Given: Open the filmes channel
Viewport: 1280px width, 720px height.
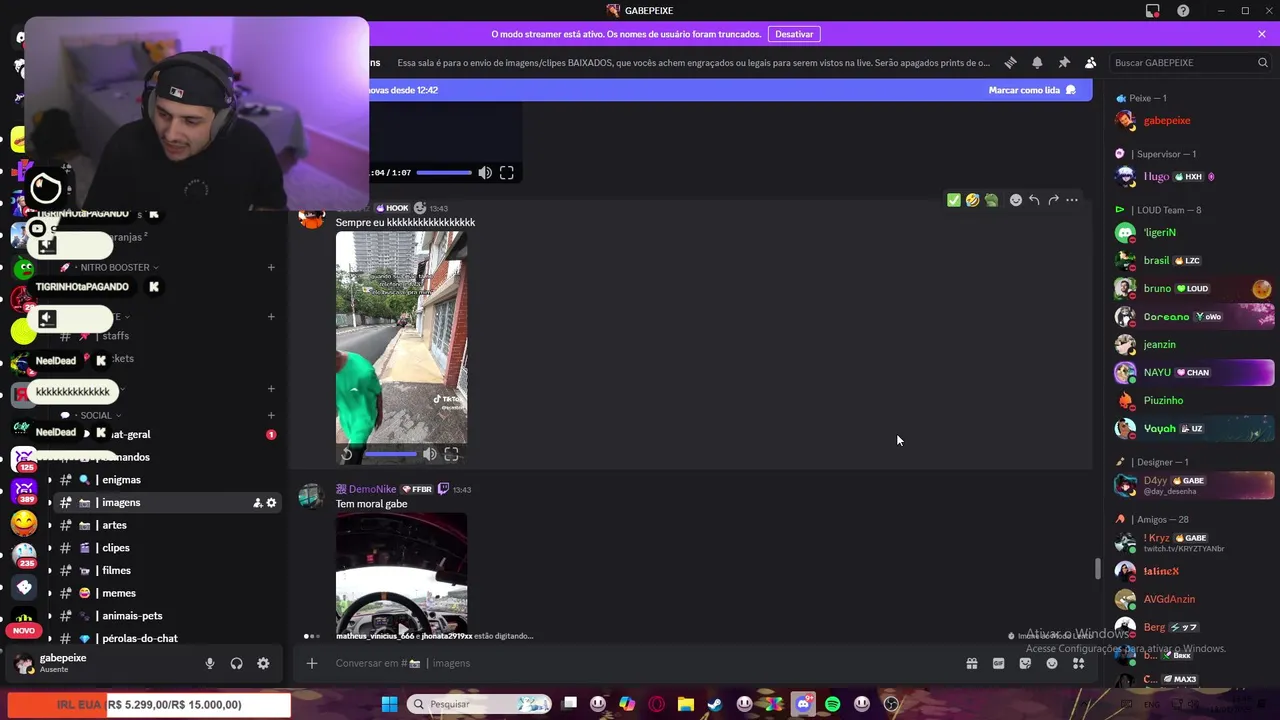Looking at the screenshot, I should 166,571.
